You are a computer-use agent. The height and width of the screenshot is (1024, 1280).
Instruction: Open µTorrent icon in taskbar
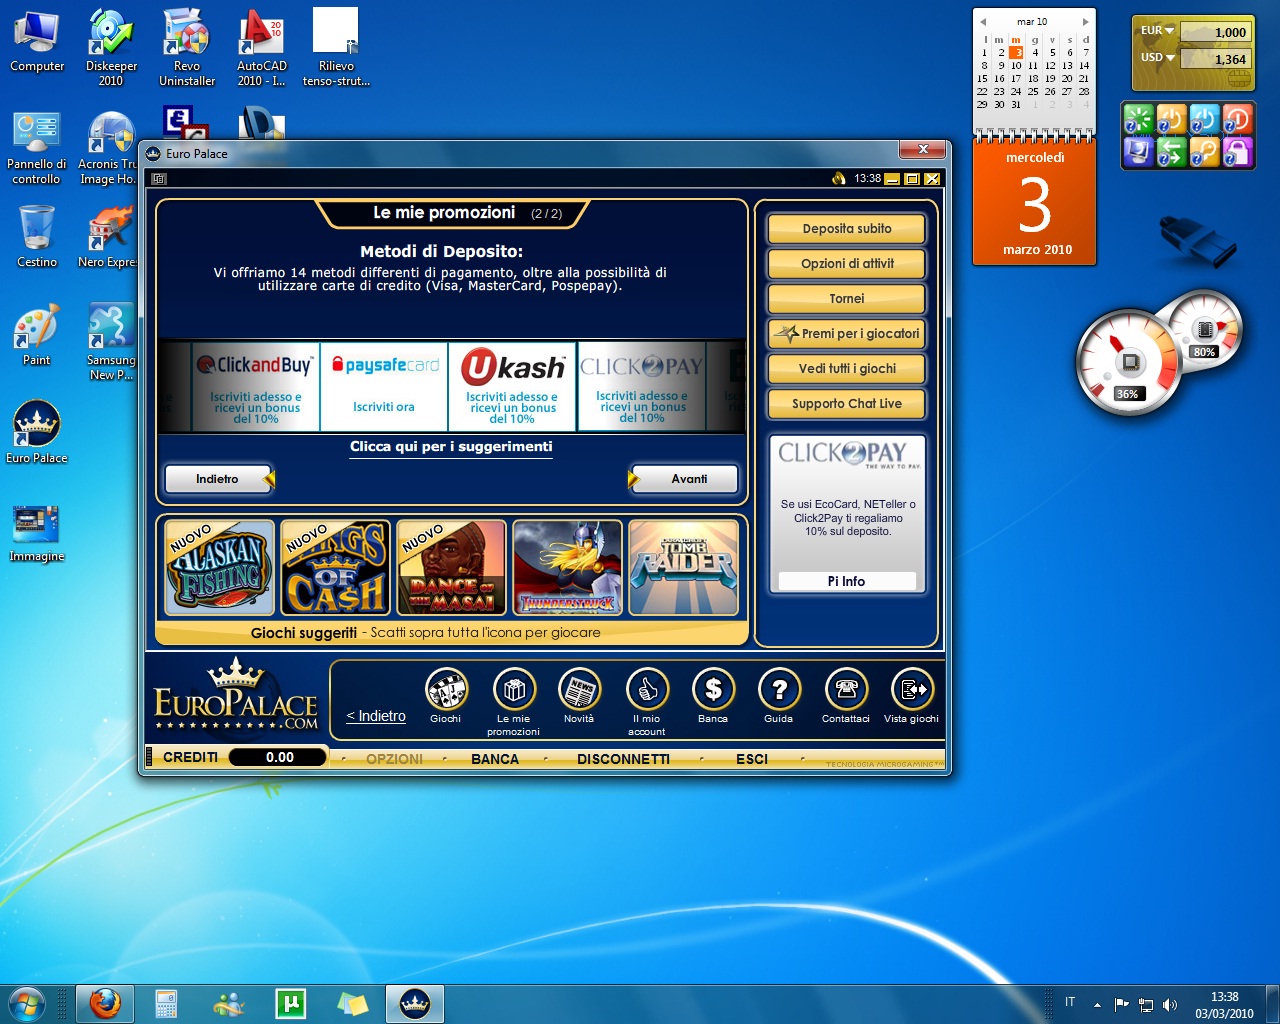(x=290, y=1003)
